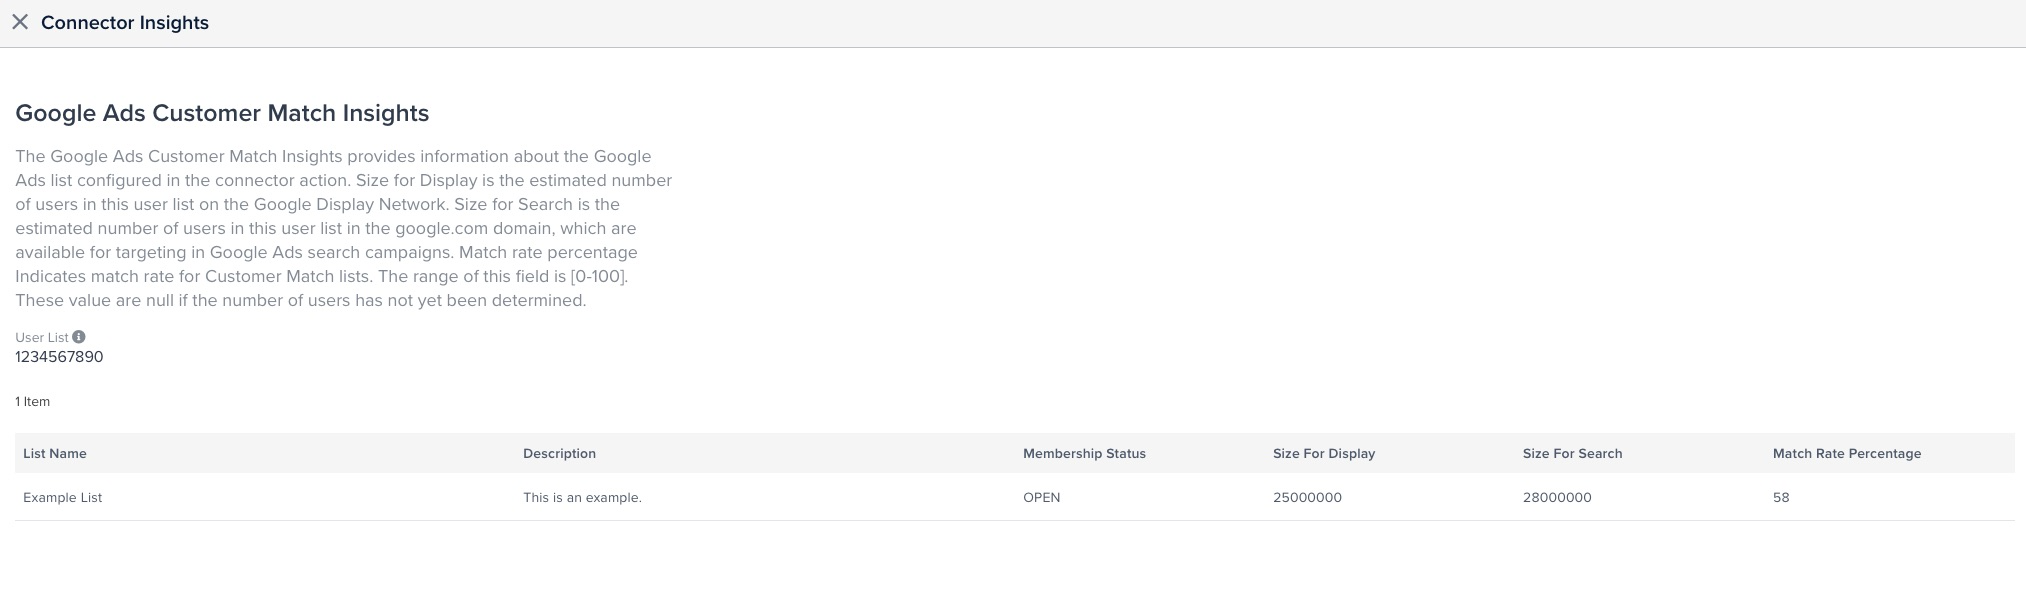The image size is (2026, 600).
Task: Click the OPEN membership status cell
Action: [1041, 497]
